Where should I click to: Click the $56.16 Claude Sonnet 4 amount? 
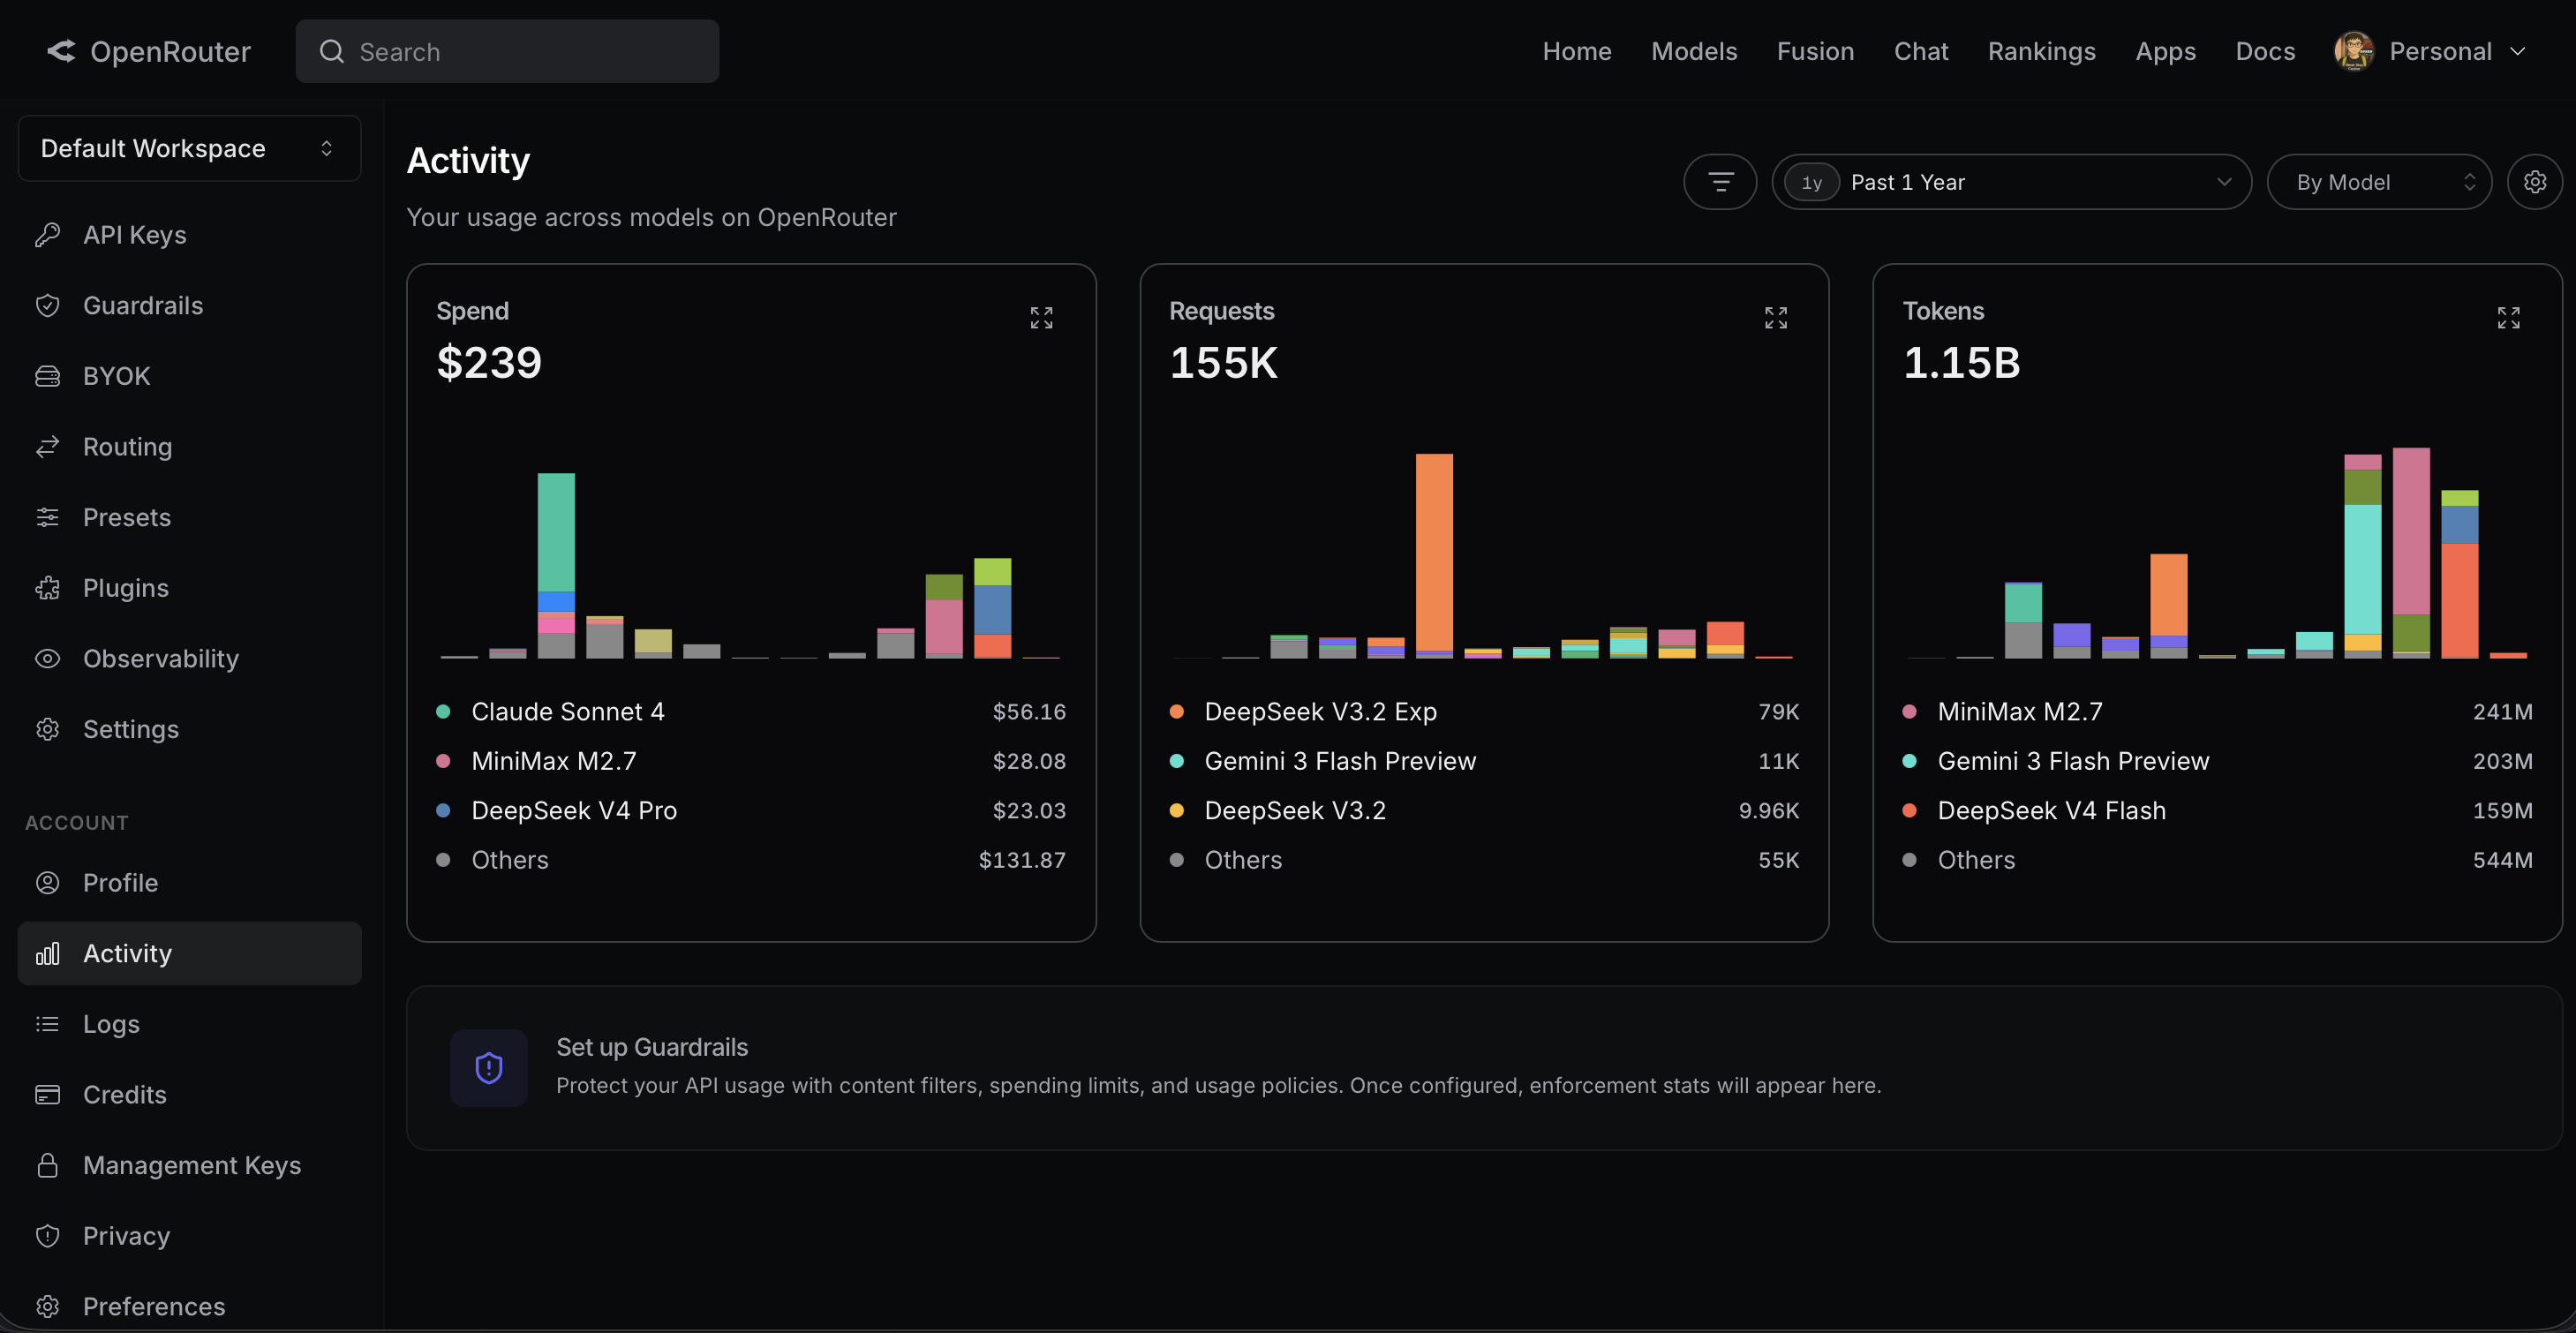tap(1029, 711)
